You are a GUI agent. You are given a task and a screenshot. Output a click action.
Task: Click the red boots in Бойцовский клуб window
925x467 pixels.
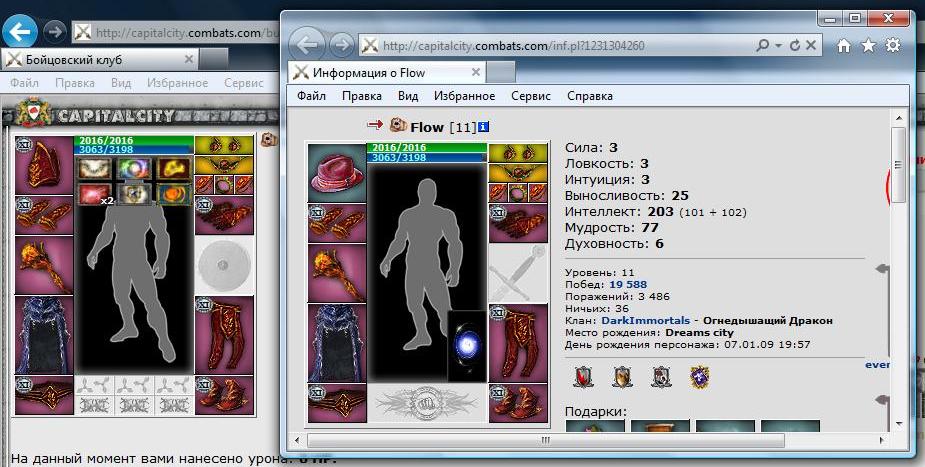(224, 395)
